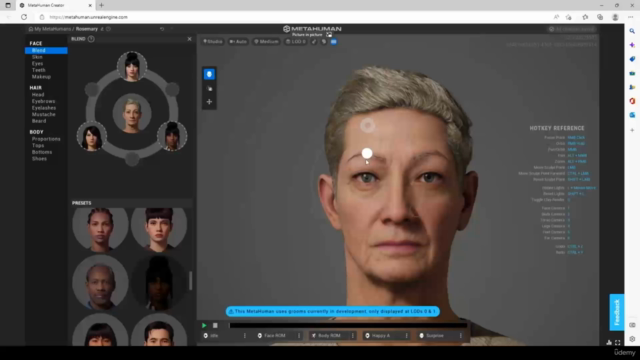The image size is (640, 360).
Task: Click the presets list scrollbar
Action: (x=190, y=280)
